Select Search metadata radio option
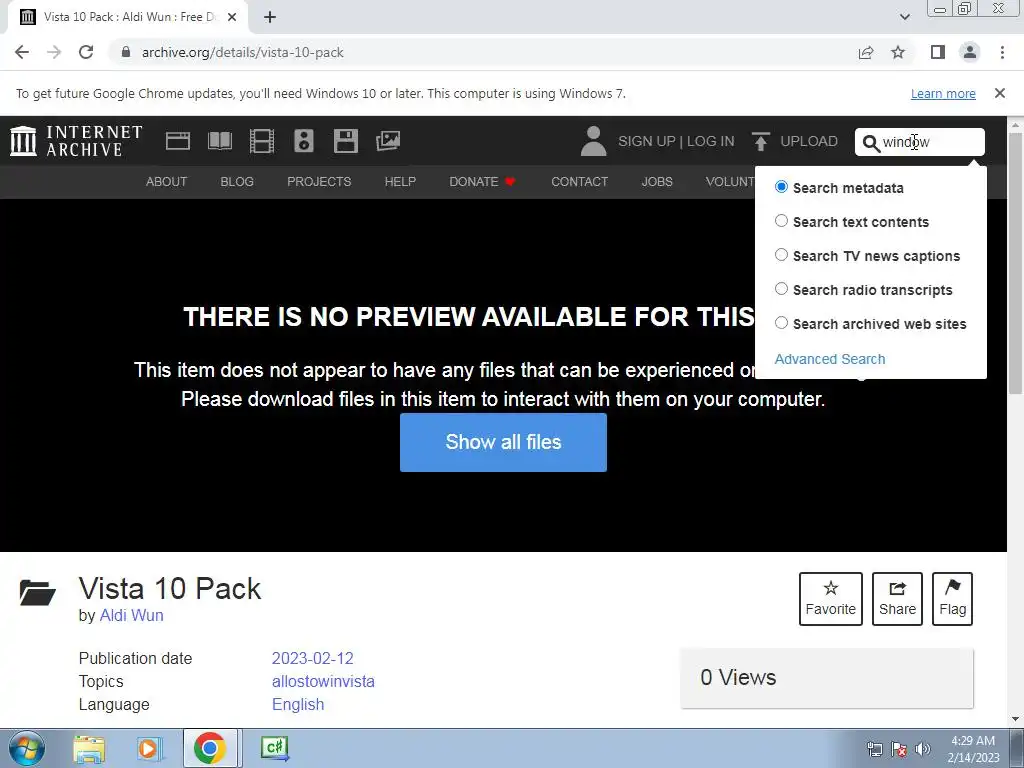 (781, 187)
